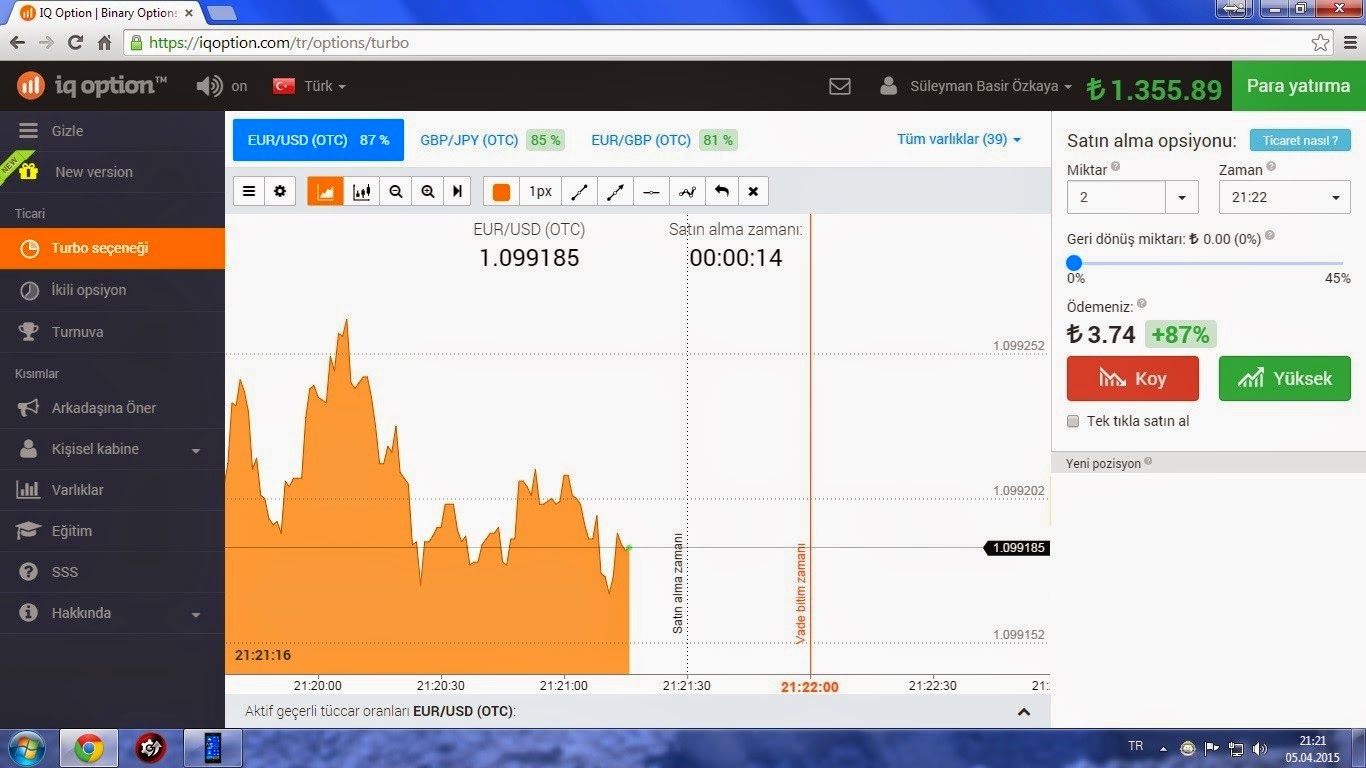Open Tüm varlıklar (39) dropdown
This screenshot has width=1366, height=768.
pos(959,140)
